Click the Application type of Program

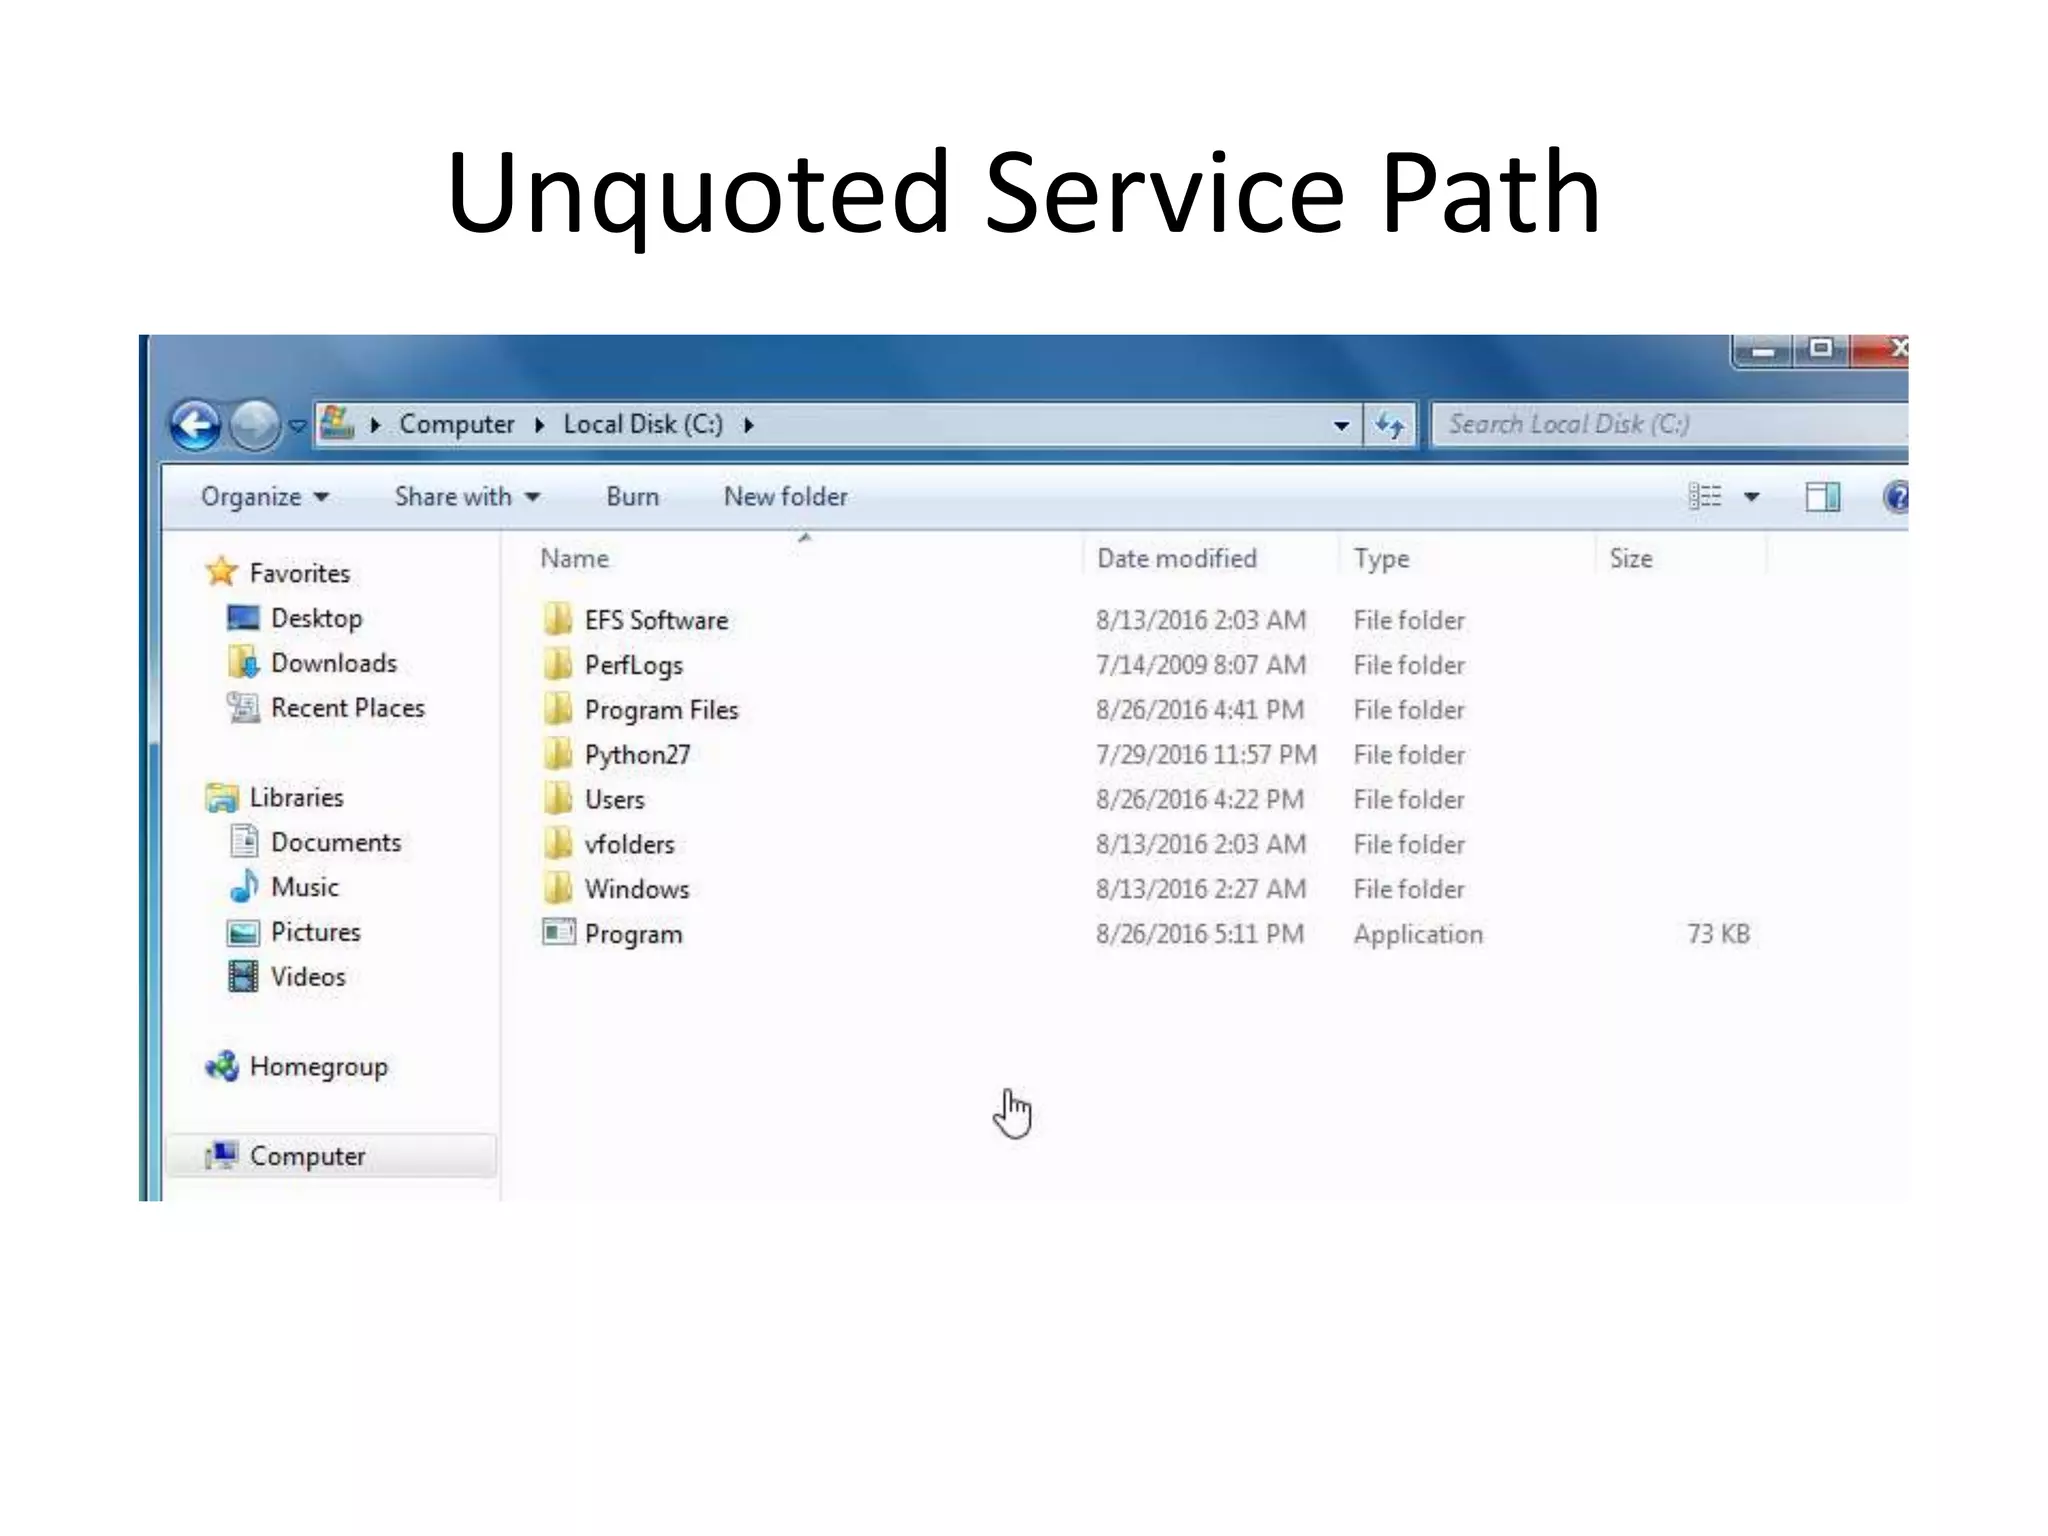tap(1418, 934)
